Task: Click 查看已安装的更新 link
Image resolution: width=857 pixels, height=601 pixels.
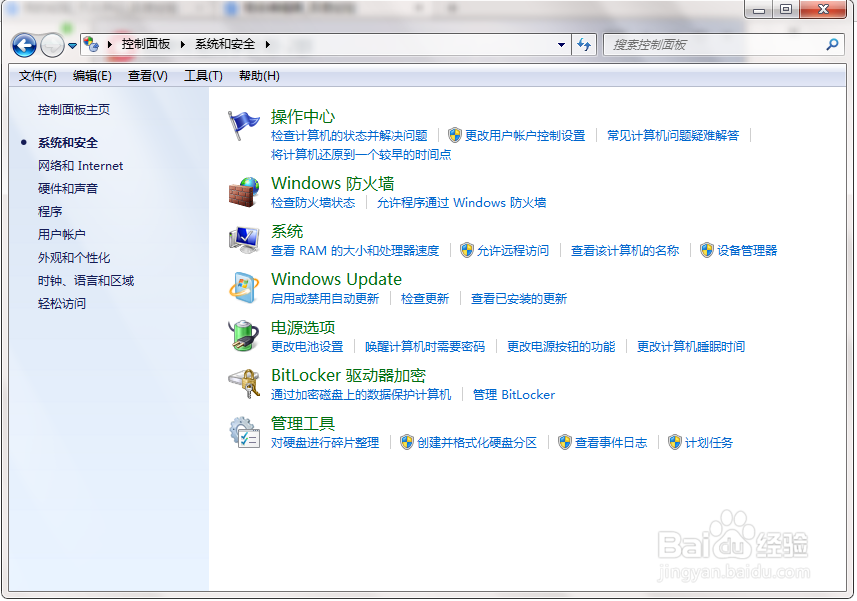Action: point(519,298)
